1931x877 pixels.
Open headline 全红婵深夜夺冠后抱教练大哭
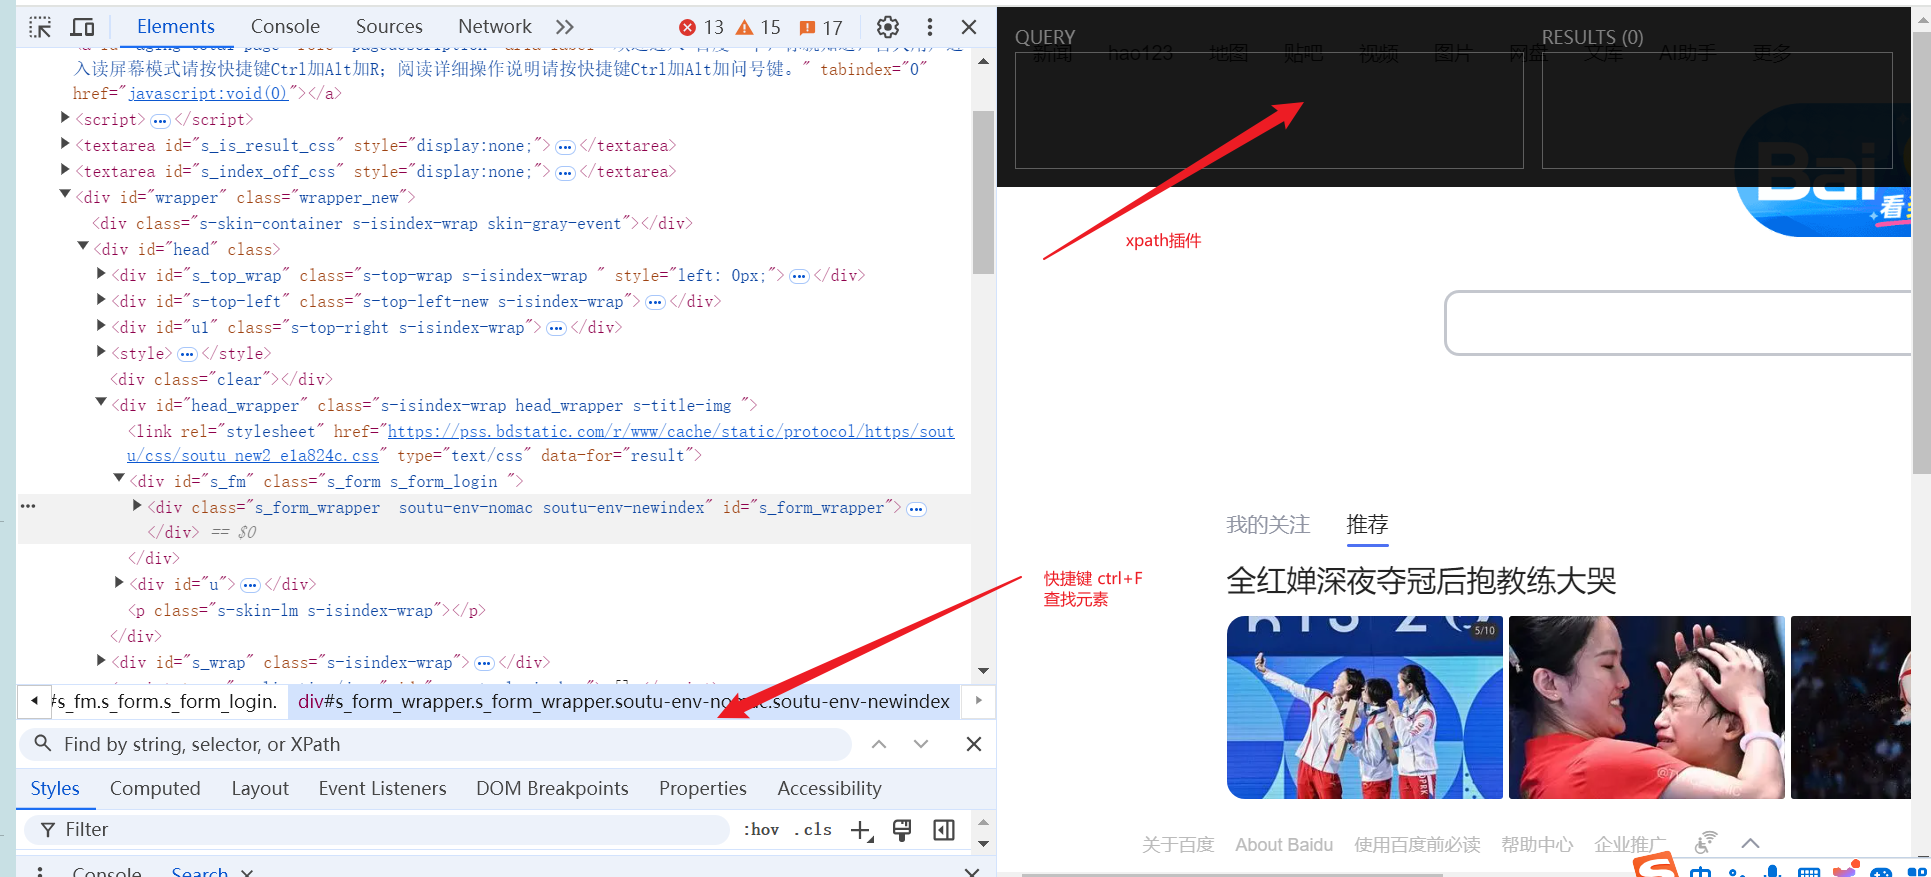(1421, 581)
